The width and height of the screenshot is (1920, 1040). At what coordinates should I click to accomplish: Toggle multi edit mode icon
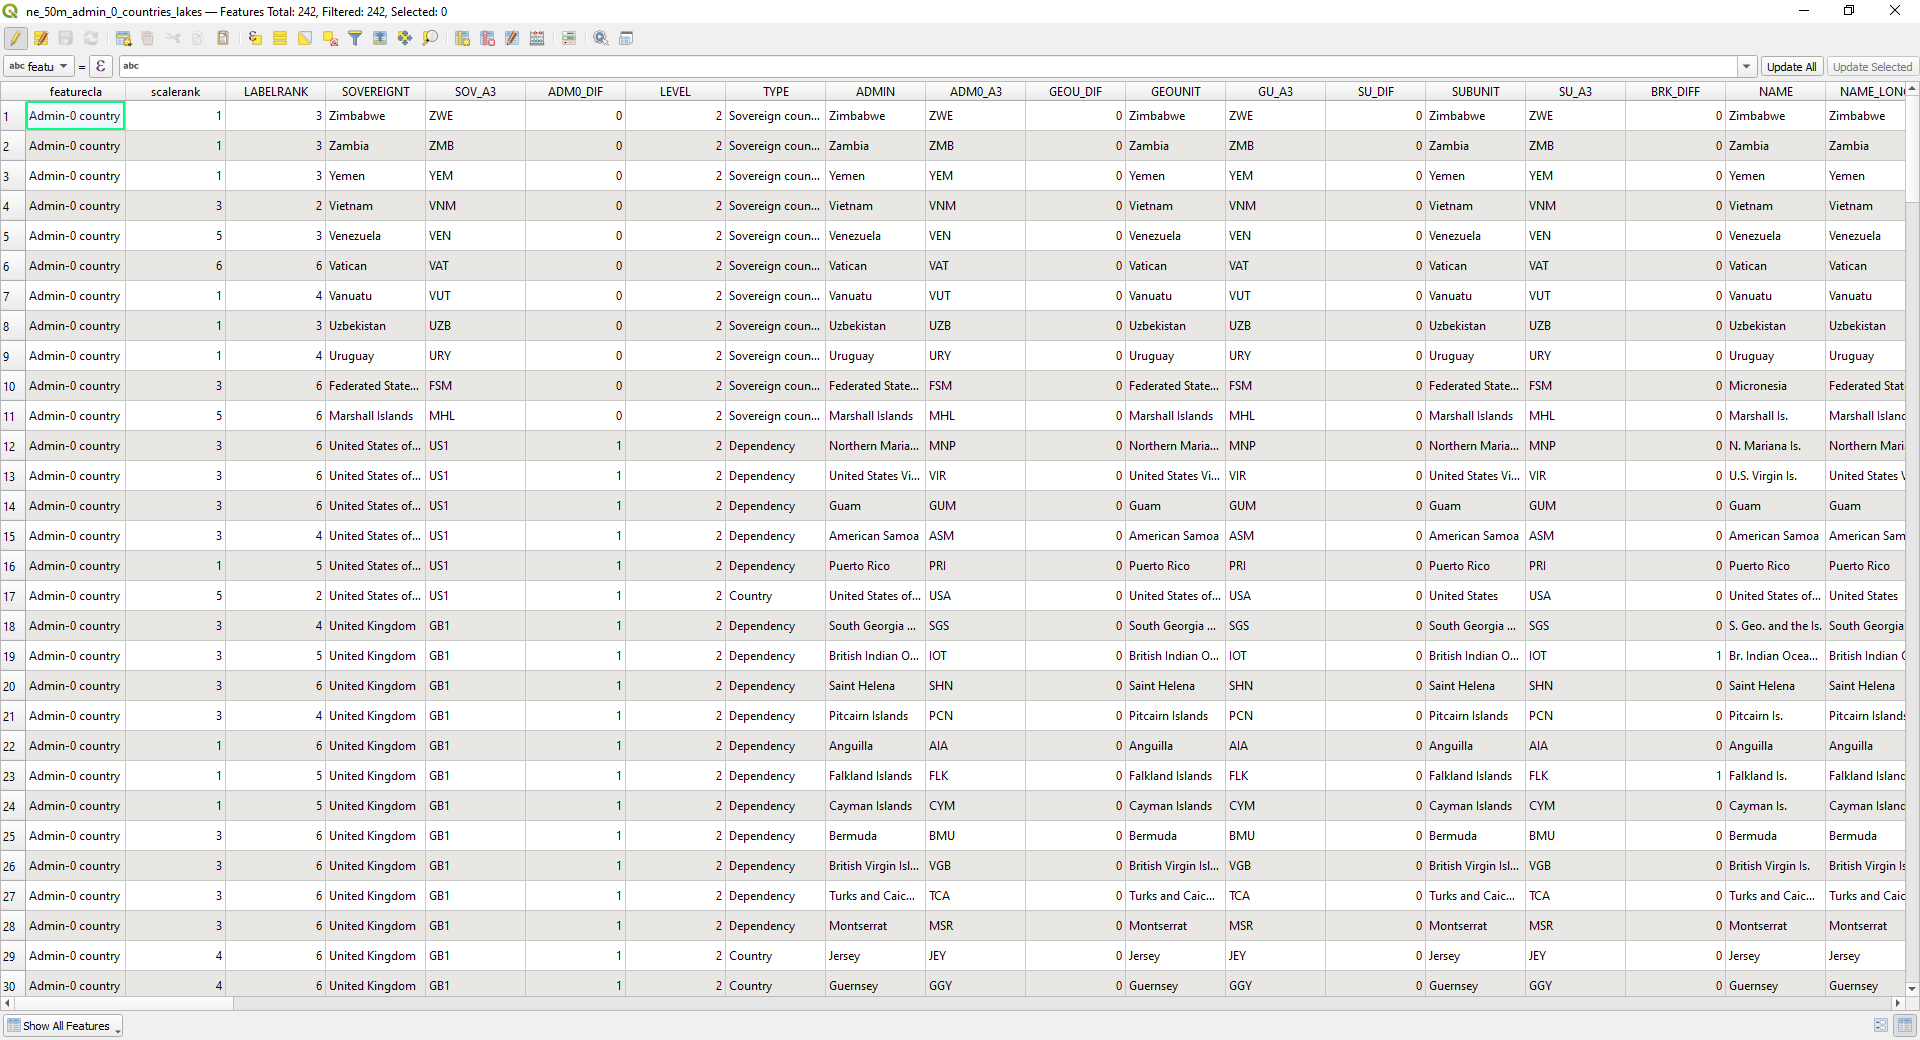[41, 38]
